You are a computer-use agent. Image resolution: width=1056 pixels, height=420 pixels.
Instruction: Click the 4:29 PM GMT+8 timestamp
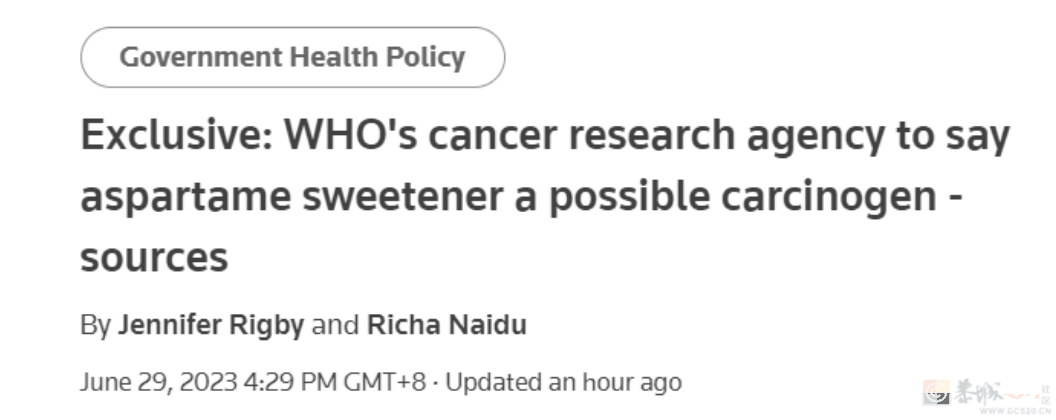335,382
